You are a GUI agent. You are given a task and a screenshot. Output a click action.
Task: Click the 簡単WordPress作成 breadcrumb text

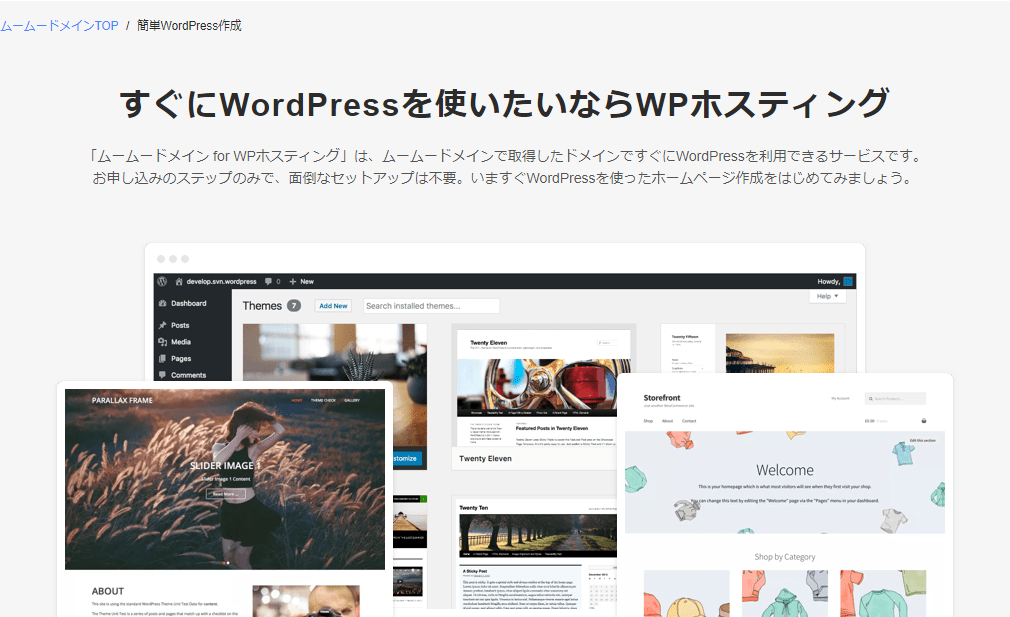coord(189,26)
